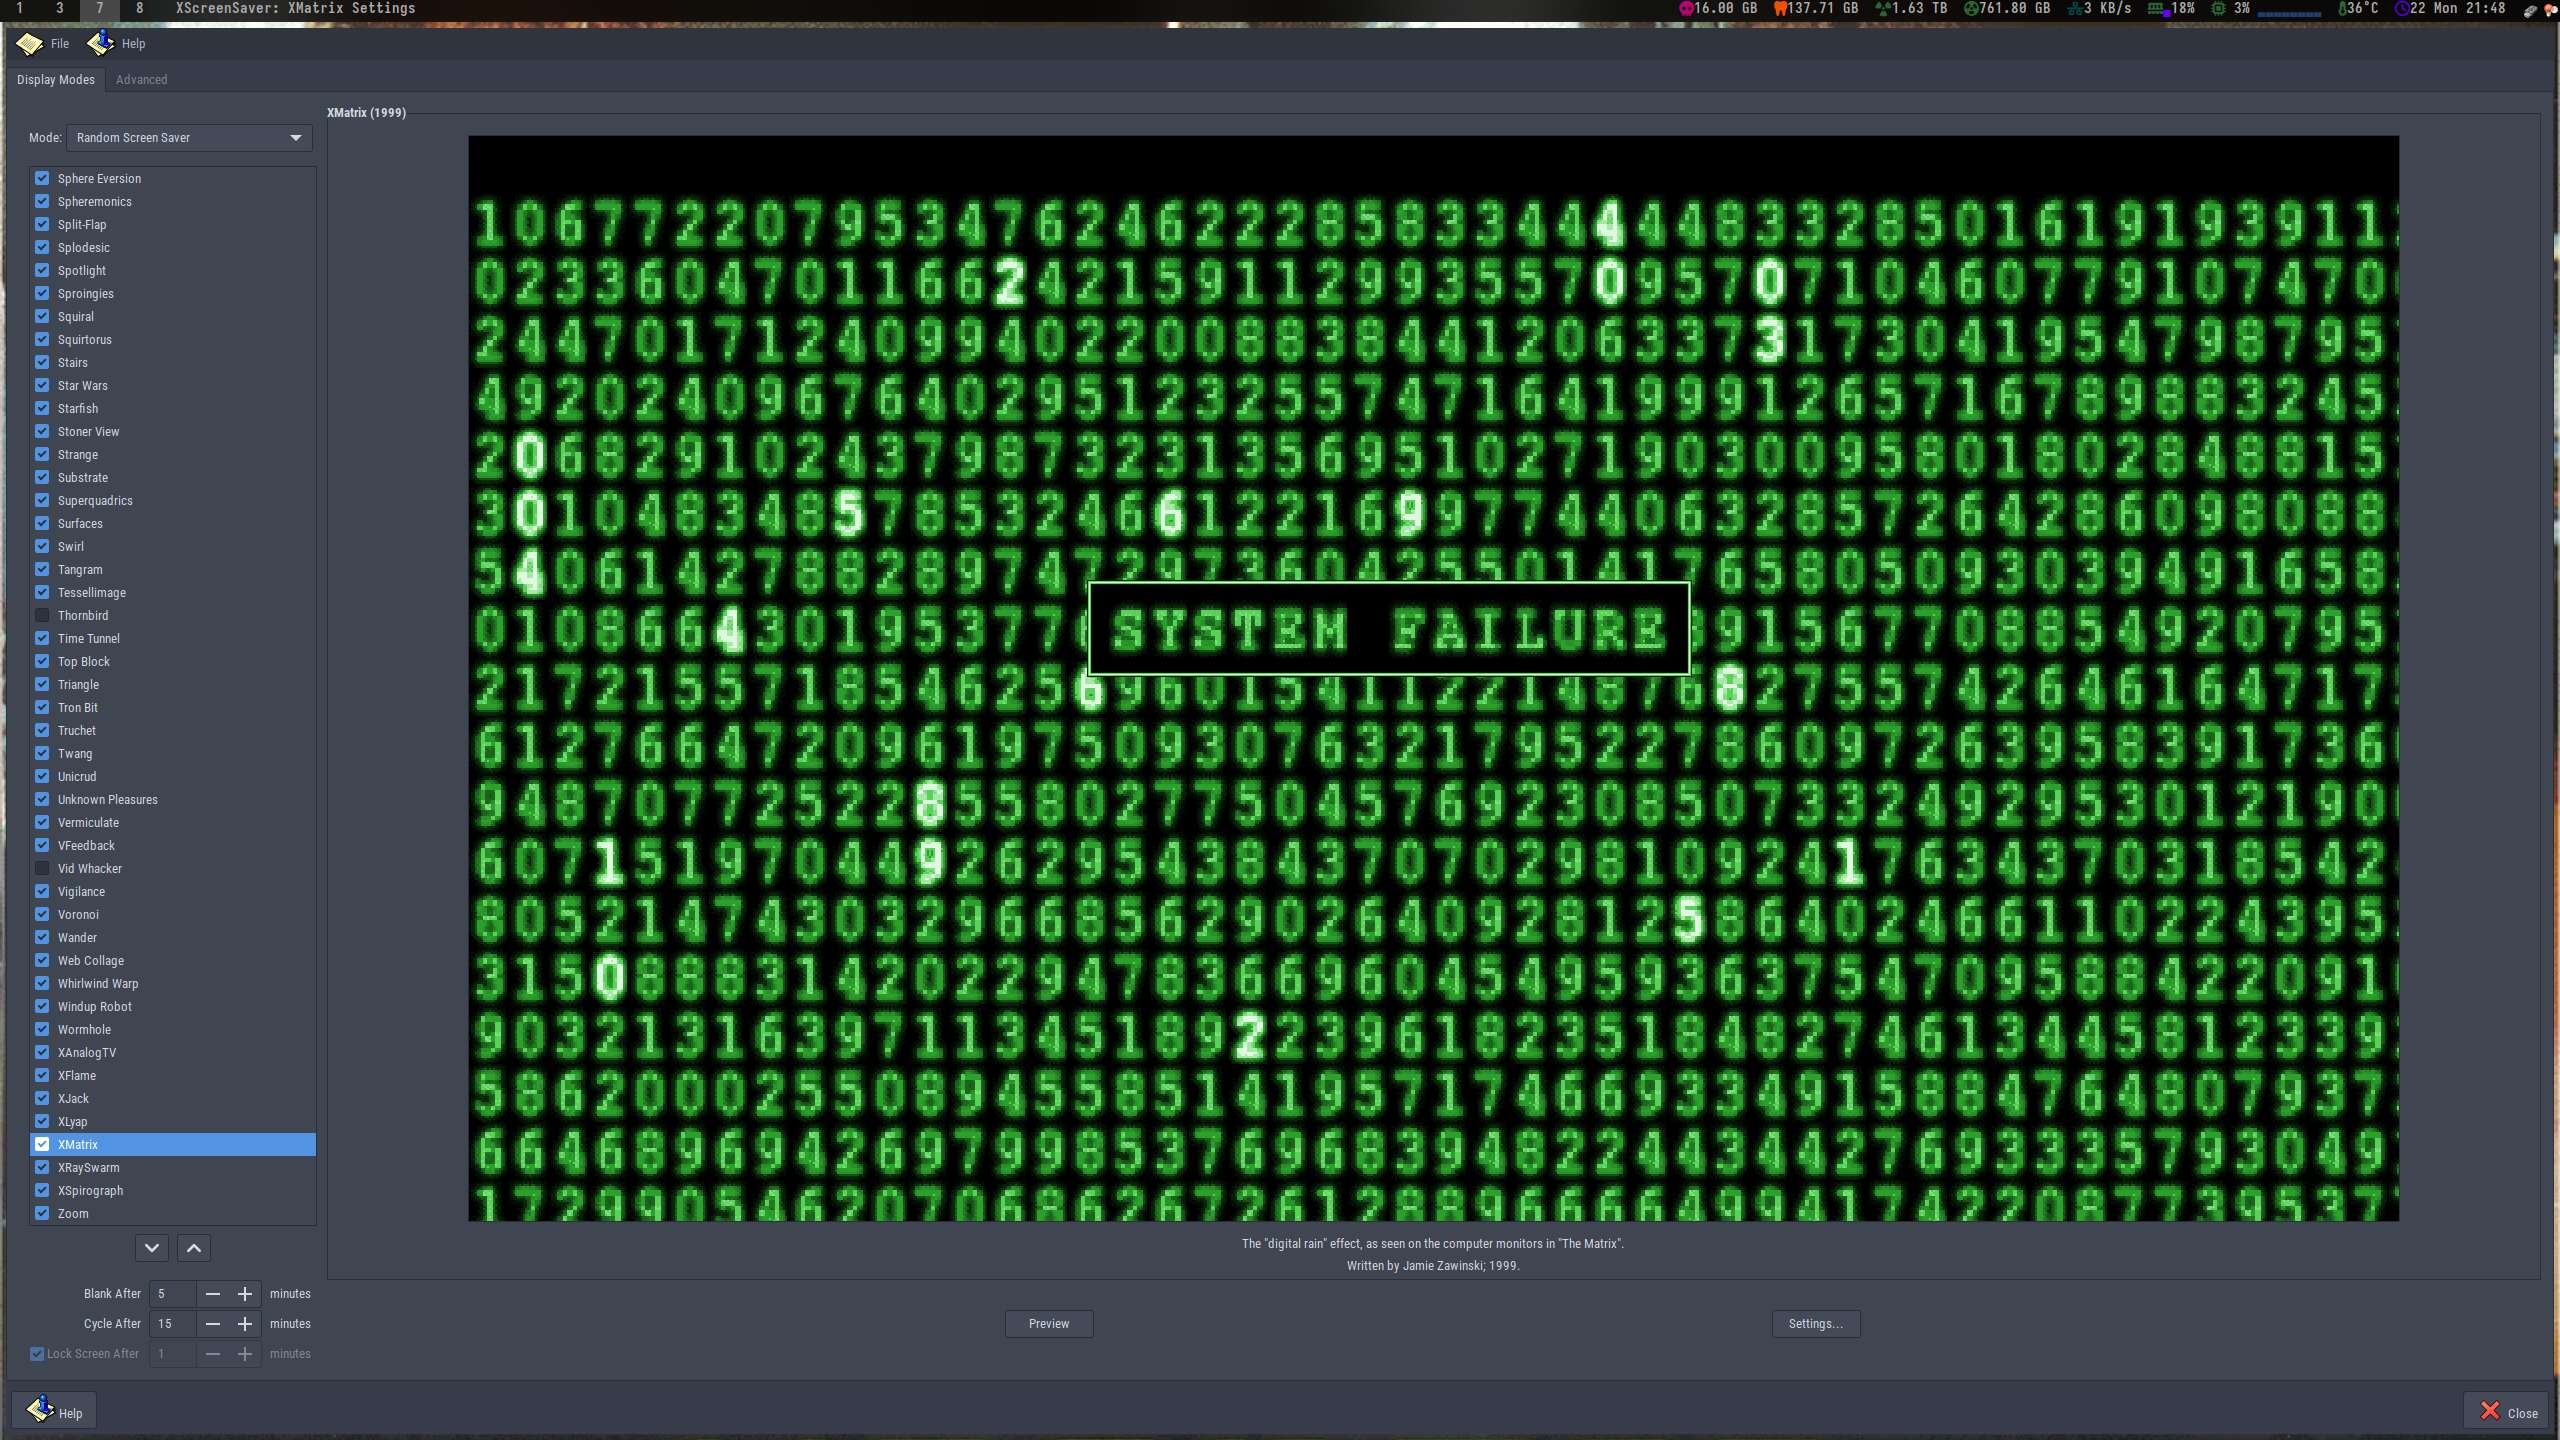
Task: Open the Settings... button
Action: point(1815,1324)
